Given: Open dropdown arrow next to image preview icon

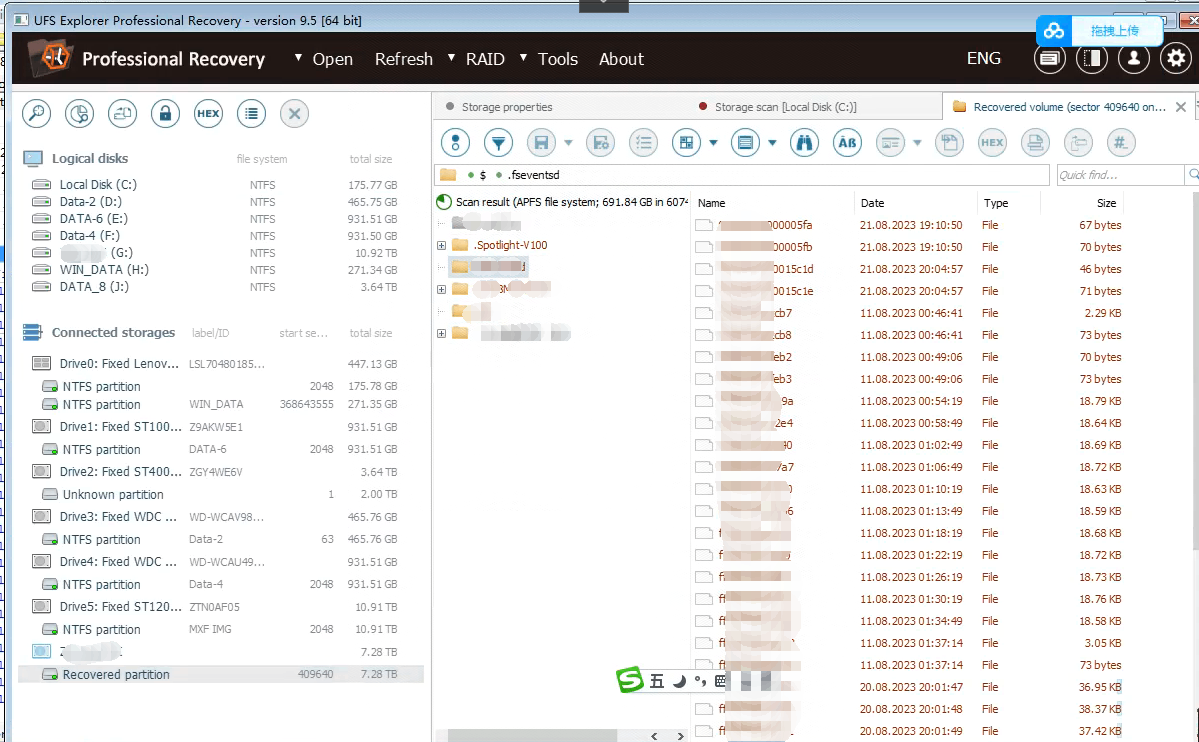Looking at the screenshot, I should 917,143.
